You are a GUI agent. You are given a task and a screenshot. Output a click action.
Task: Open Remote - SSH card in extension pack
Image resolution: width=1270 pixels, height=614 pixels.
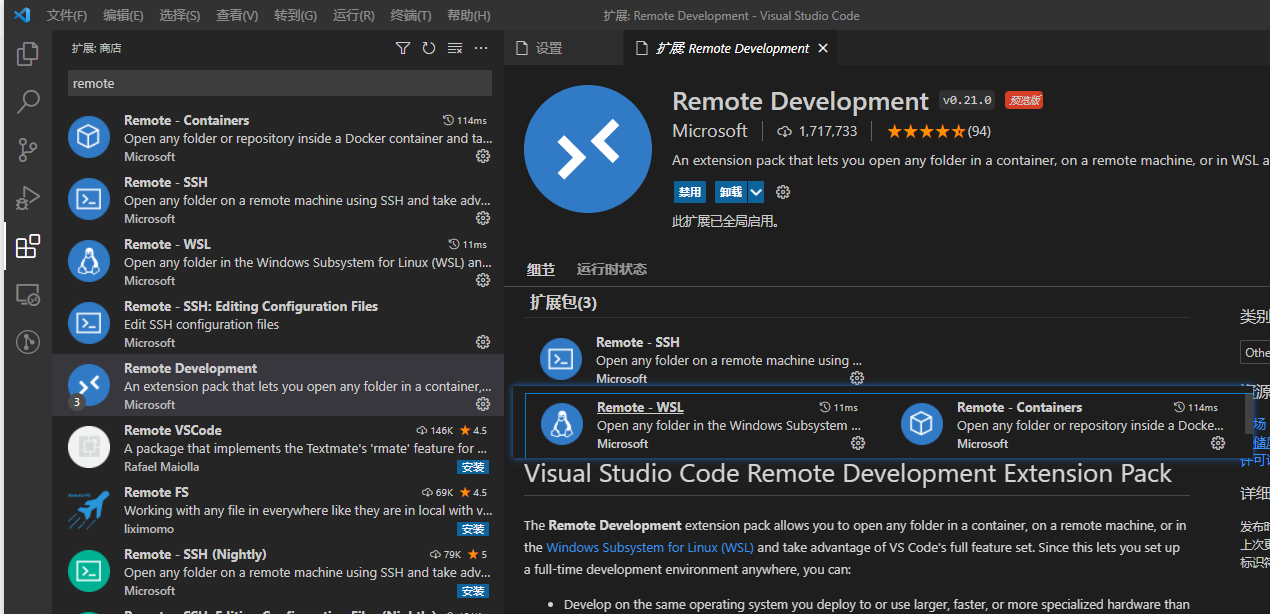click(701, 359)
